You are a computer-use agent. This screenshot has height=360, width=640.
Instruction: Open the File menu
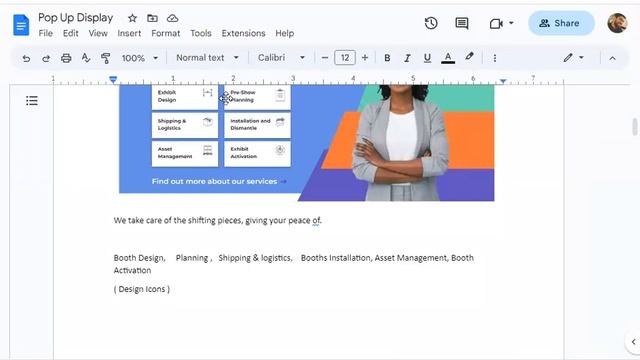tap(45, 33)
